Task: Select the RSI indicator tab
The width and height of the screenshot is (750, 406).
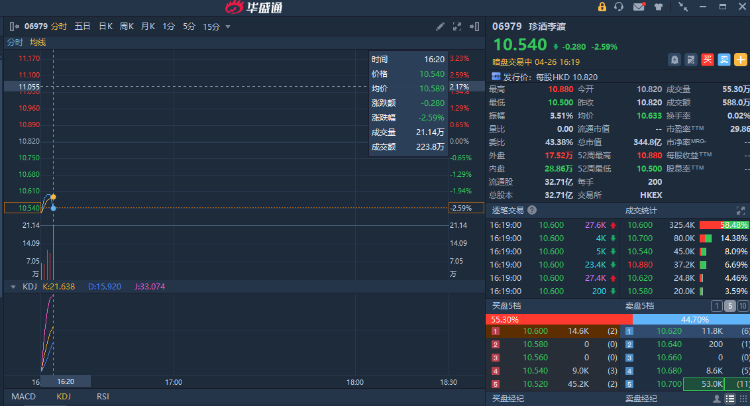Action: point(103,396)
